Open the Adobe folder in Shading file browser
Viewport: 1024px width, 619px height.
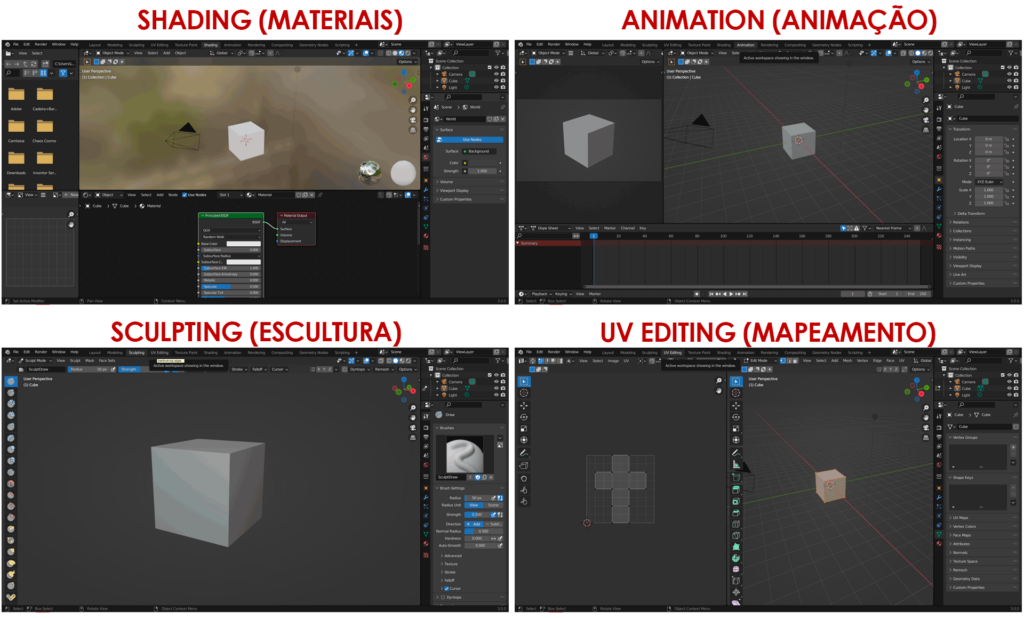tap(16, 95)
